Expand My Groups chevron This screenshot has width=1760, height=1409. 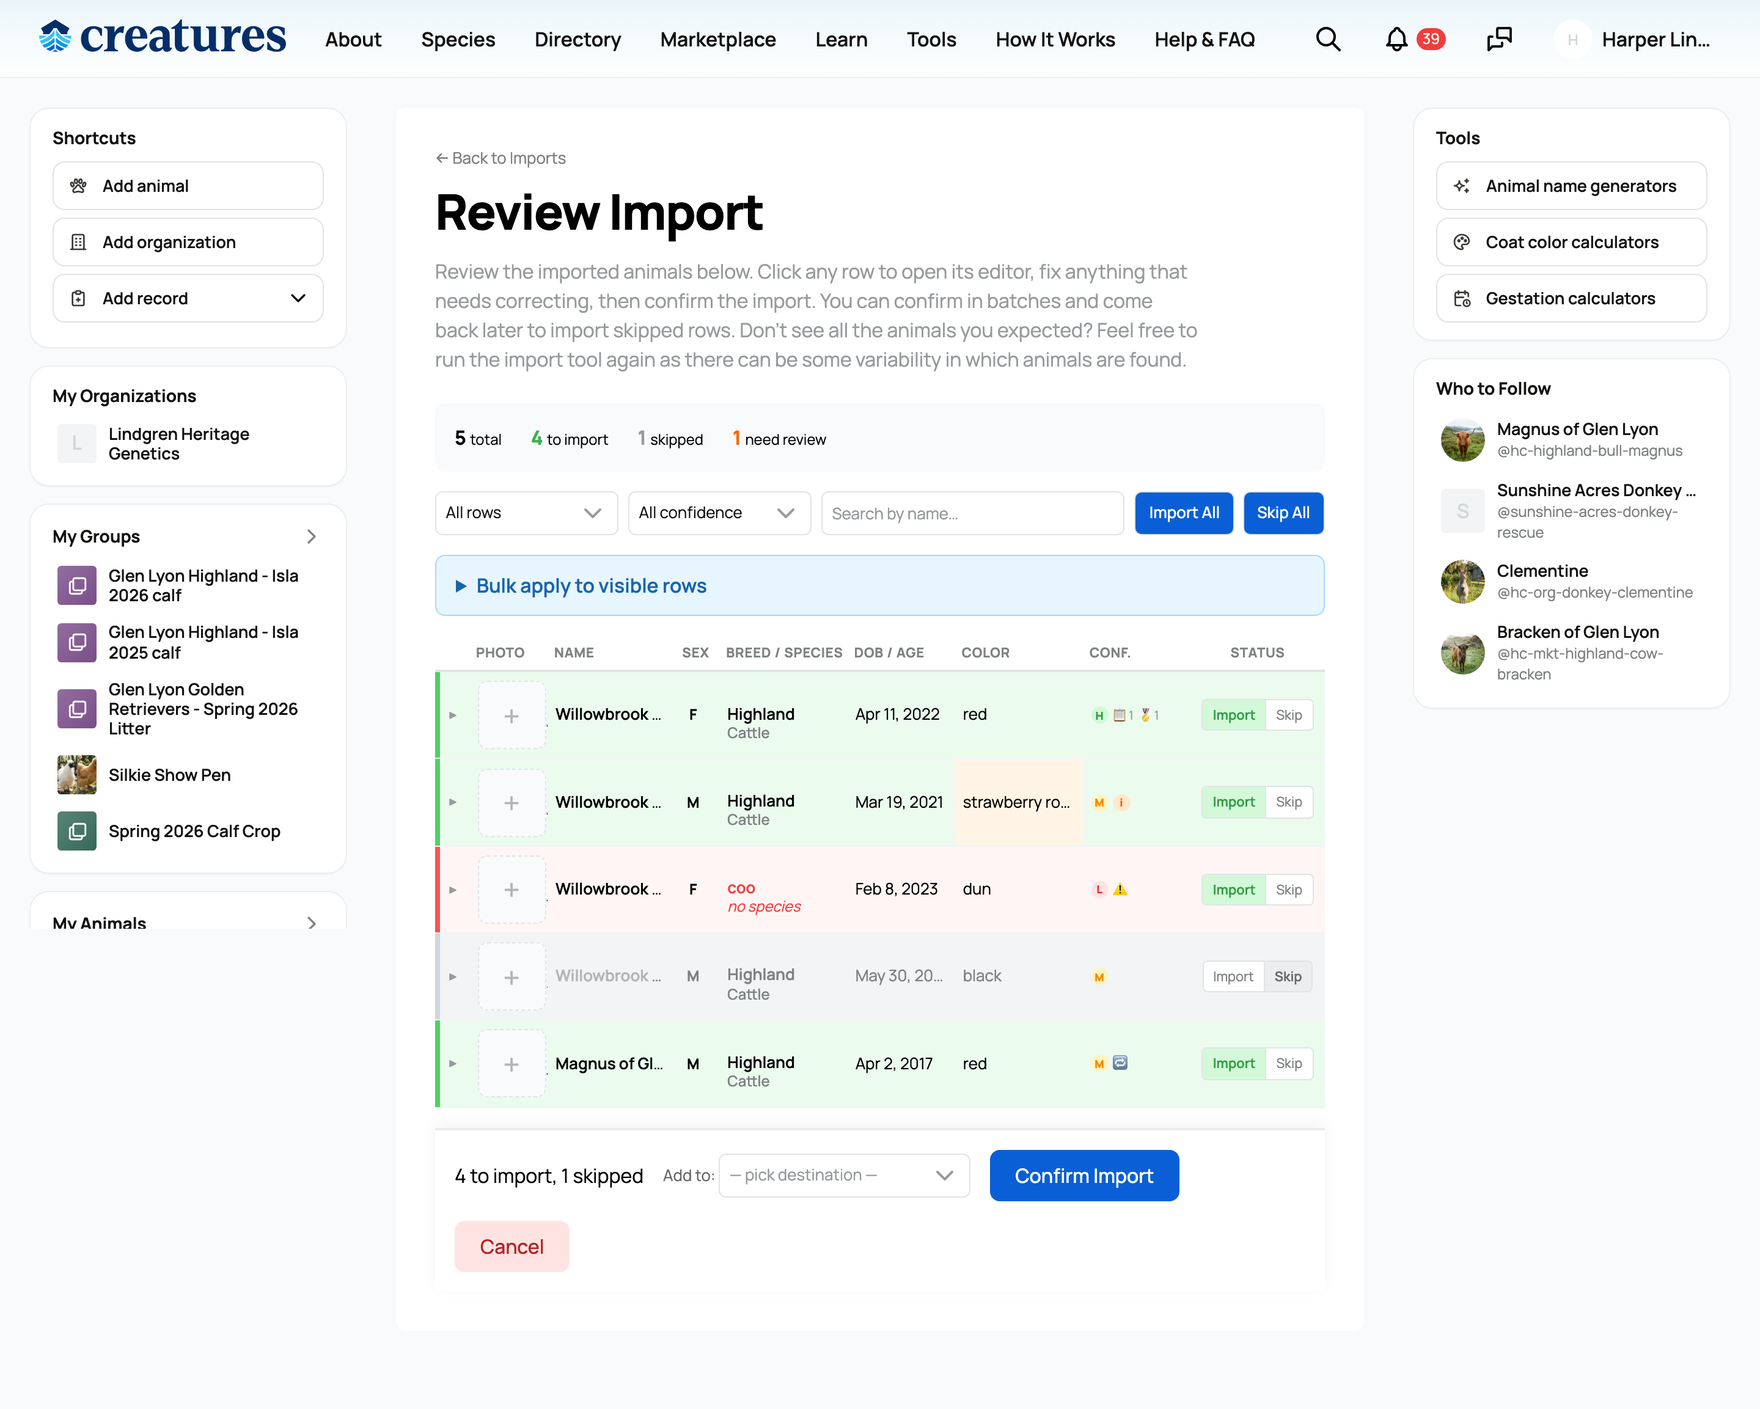[x=311, y=537]
